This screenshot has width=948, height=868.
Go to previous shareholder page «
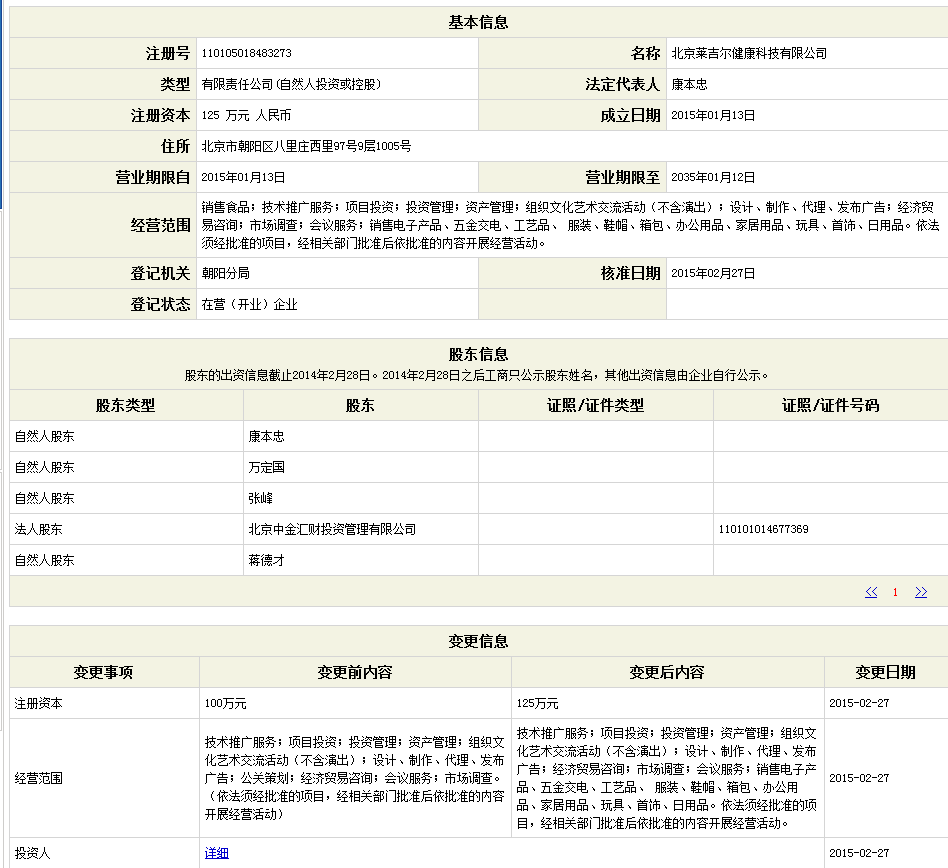(871, 592)
